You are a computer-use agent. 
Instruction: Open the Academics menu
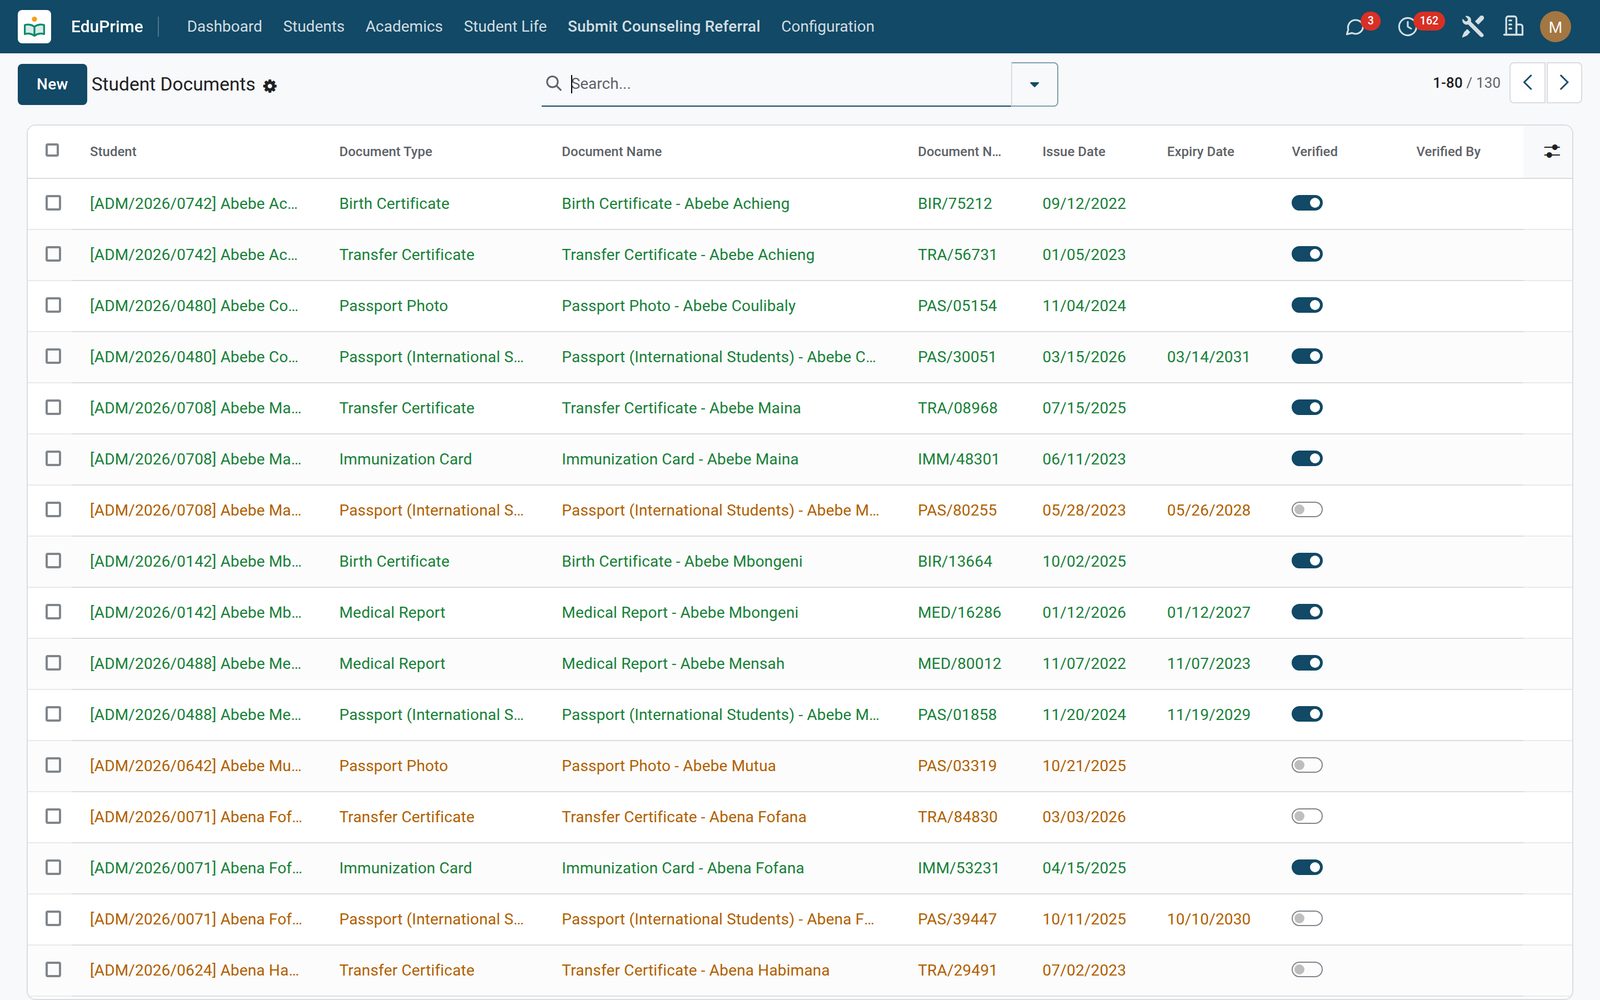(404, 27)
